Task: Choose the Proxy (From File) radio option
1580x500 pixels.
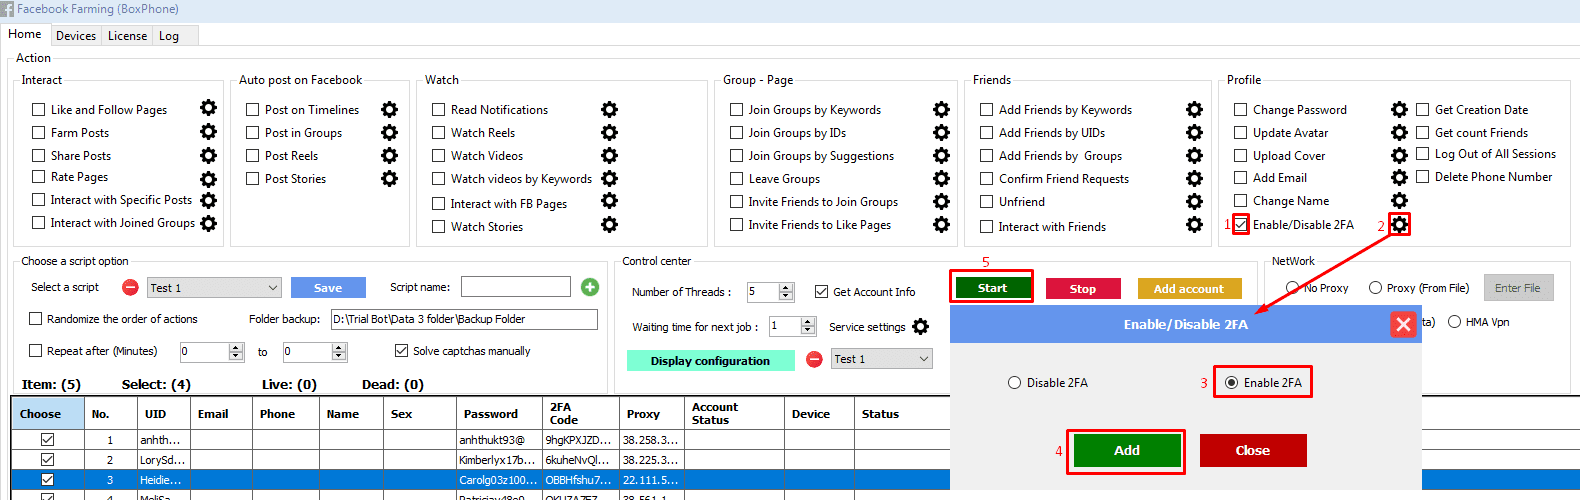Action: [x=1375, y=288]
